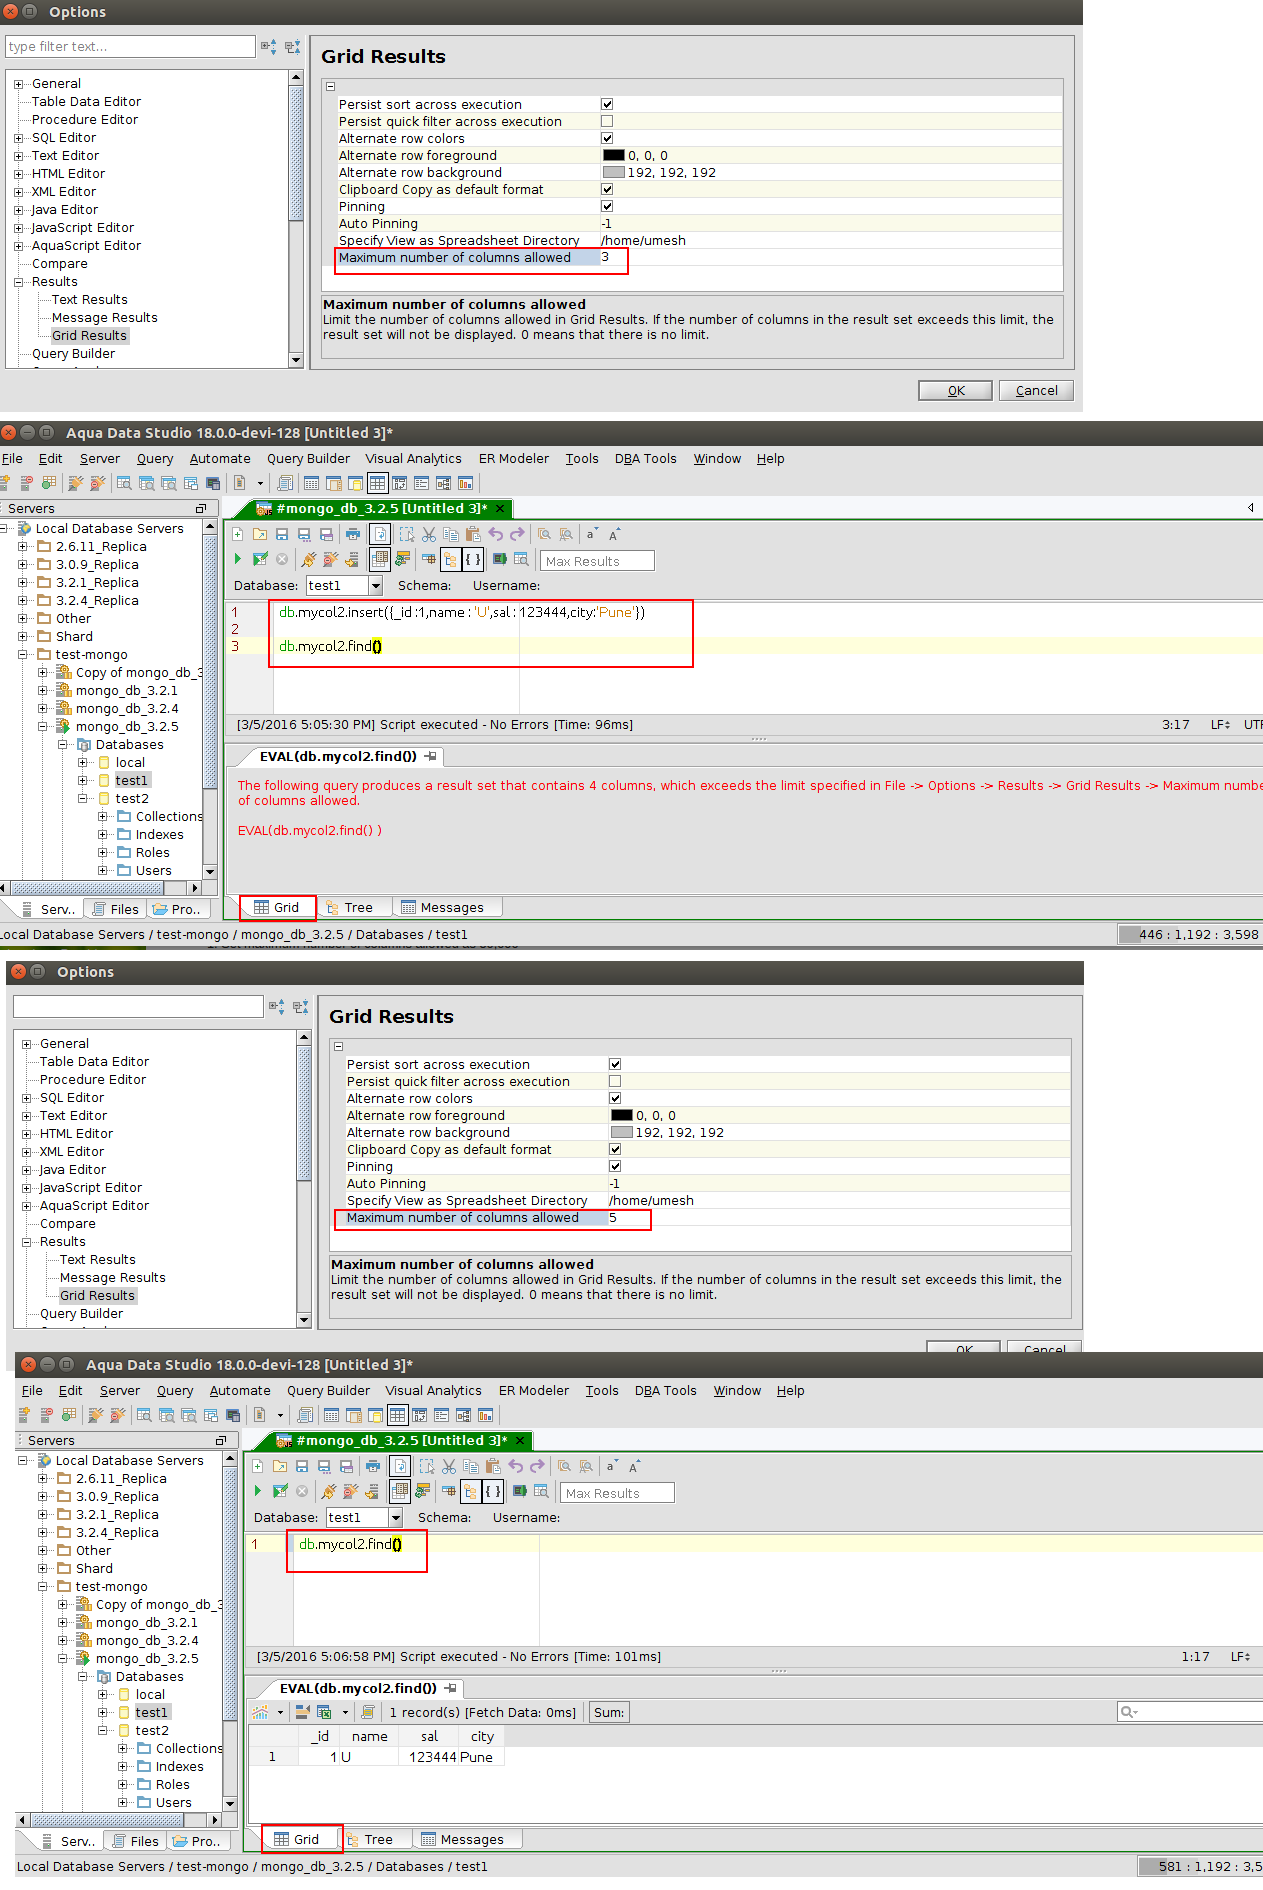Select Query Builder item in lower Options tree
This screenshot has width=1263, height=1890.
(x=81, y=1314)
